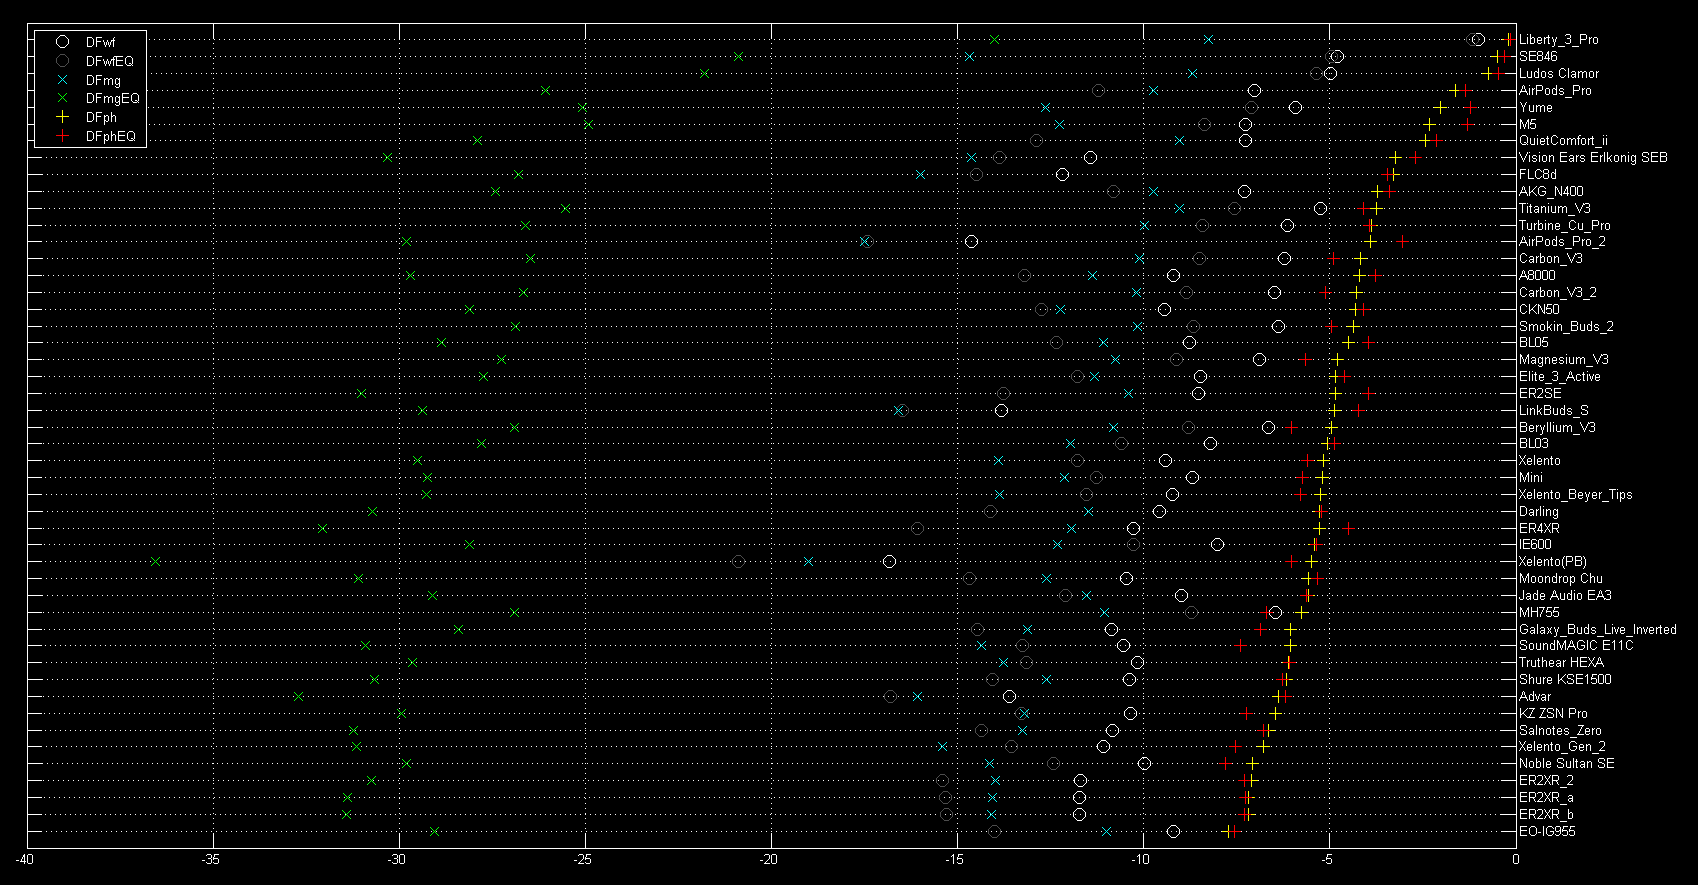Click the AKG_N400 row label
The image size is (1698, 885).
click(1551, 192)
